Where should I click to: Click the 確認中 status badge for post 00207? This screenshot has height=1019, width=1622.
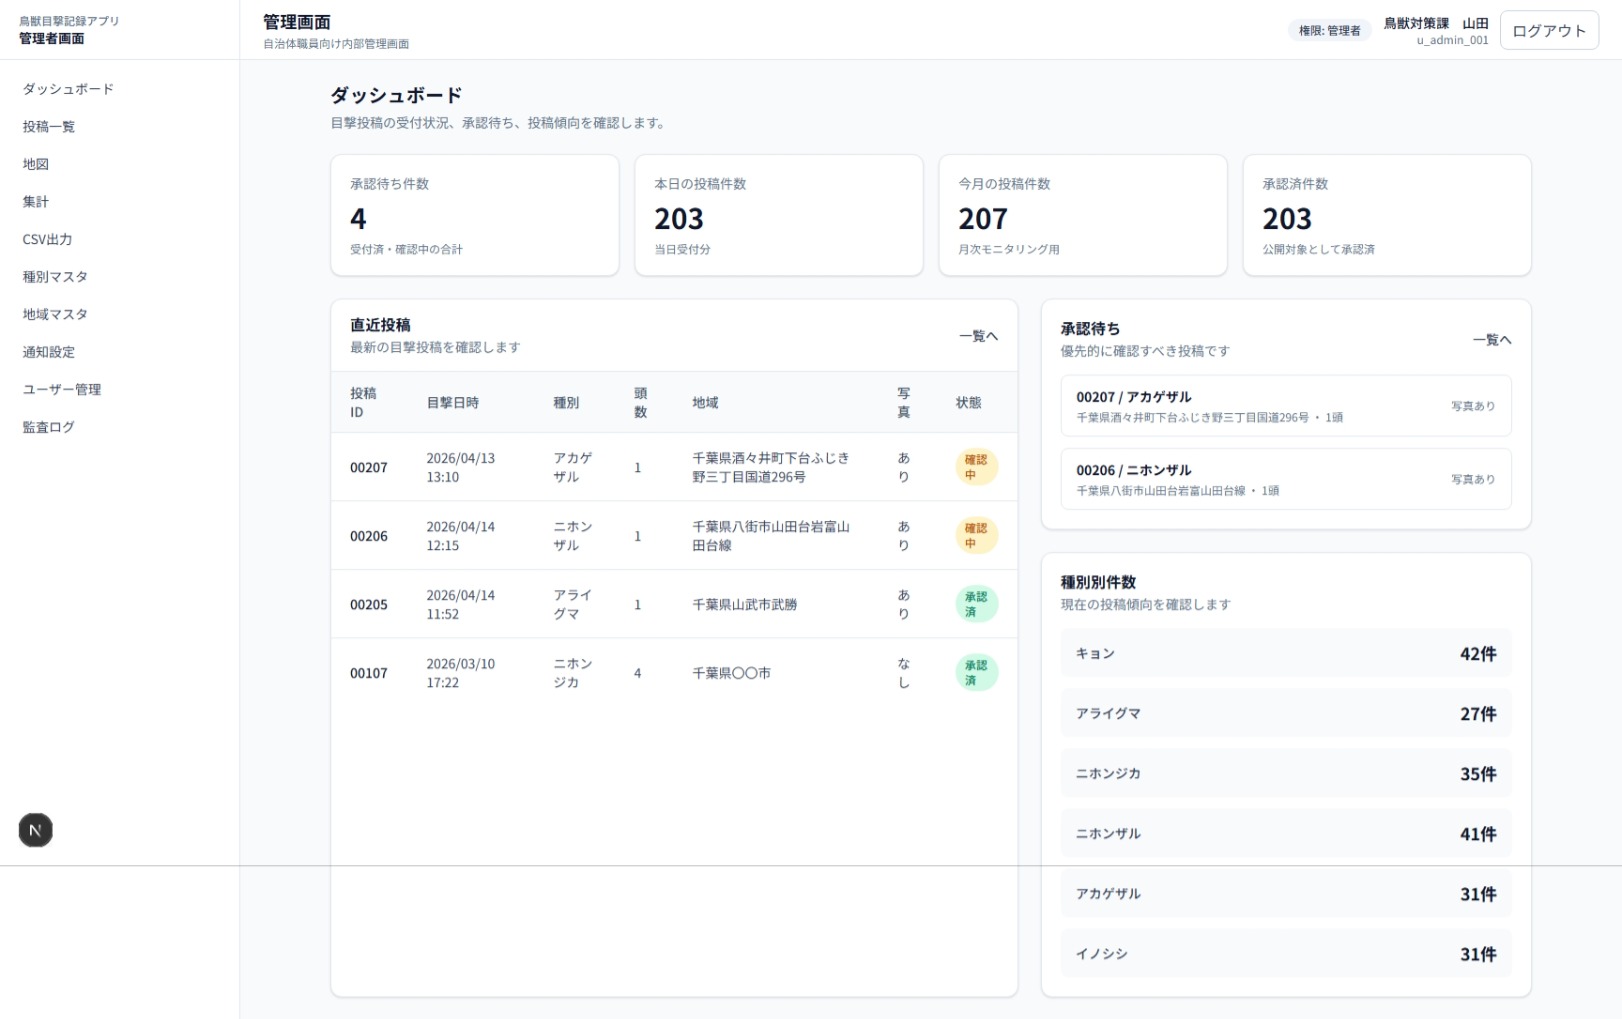975,467
